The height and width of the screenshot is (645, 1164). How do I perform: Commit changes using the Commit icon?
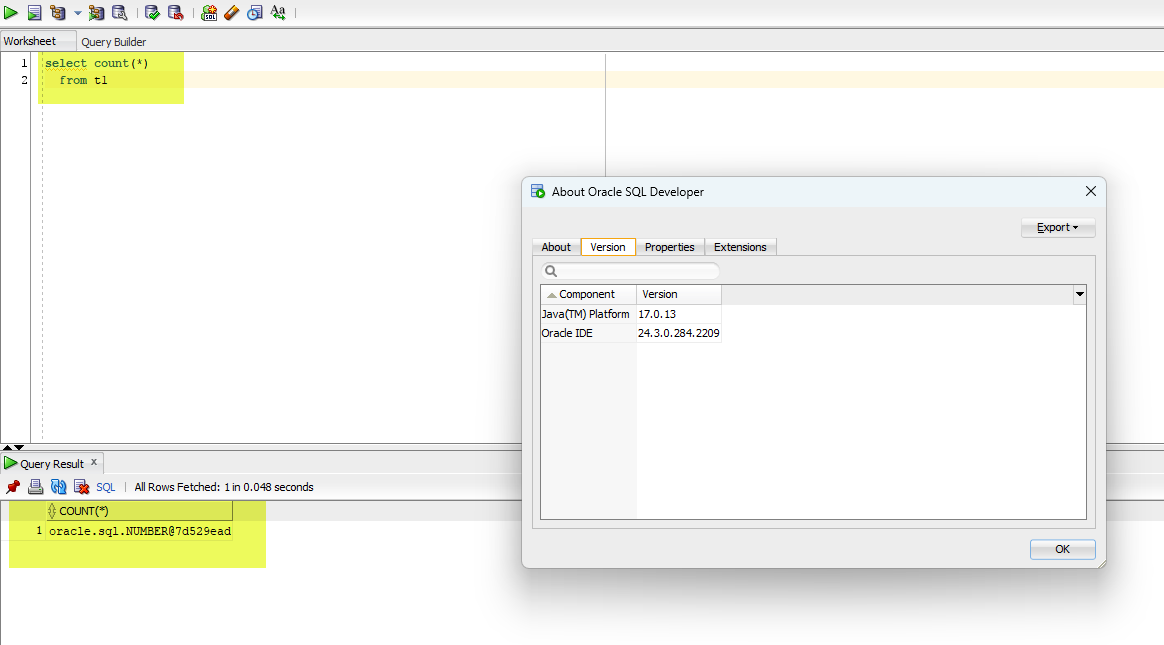(x=152, y=13)
